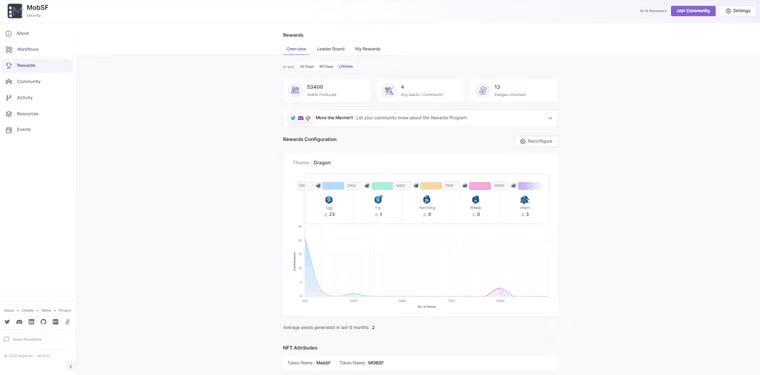Click the Workflows sidebar icon

tap(9, 49)
